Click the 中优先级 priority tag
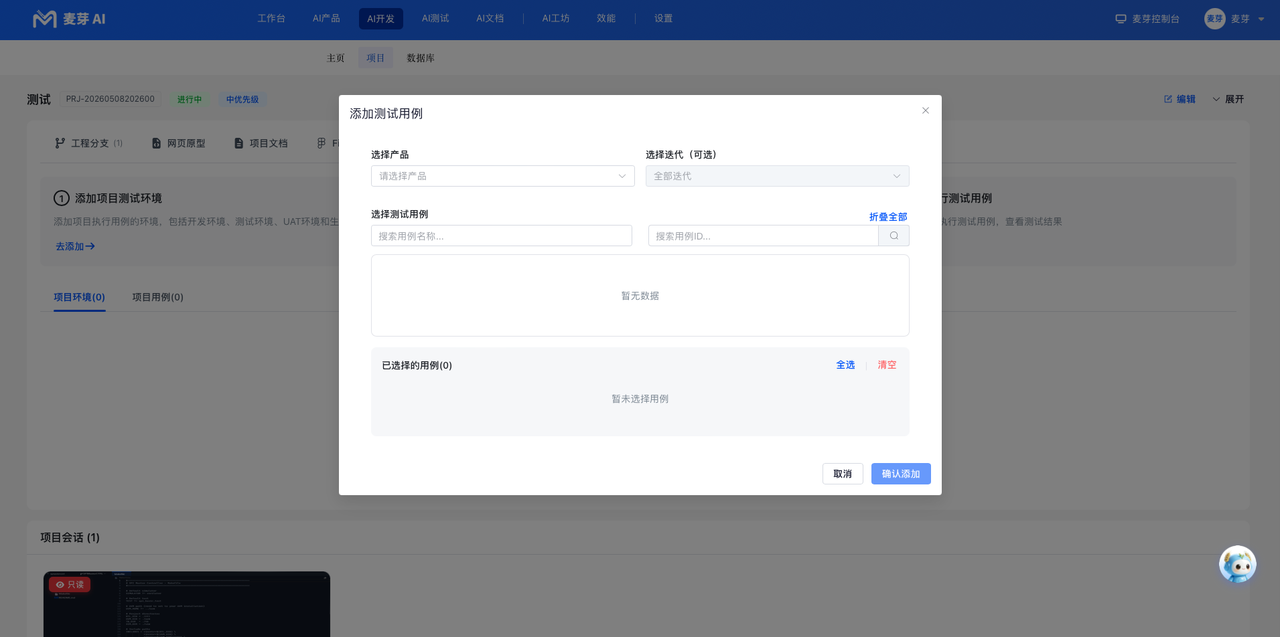The width and height of the screenshot is (1280, 637). coord(242,99)
